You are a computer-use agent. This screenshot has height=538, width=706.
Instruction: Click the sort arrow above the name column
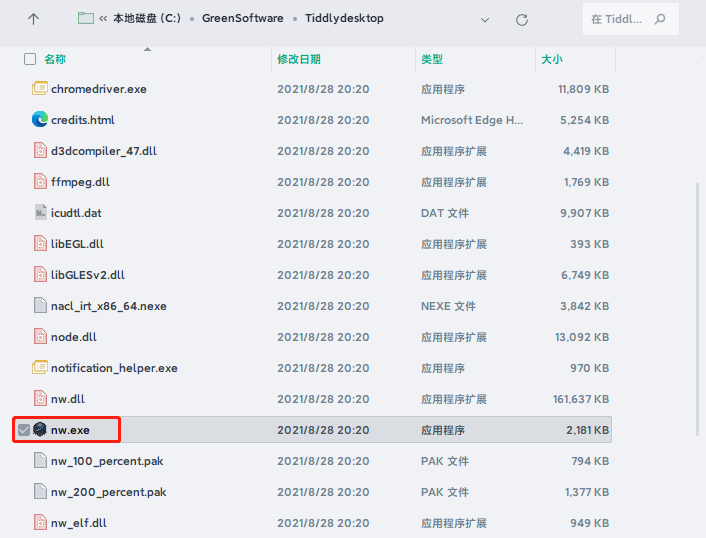tap(147, 49)
